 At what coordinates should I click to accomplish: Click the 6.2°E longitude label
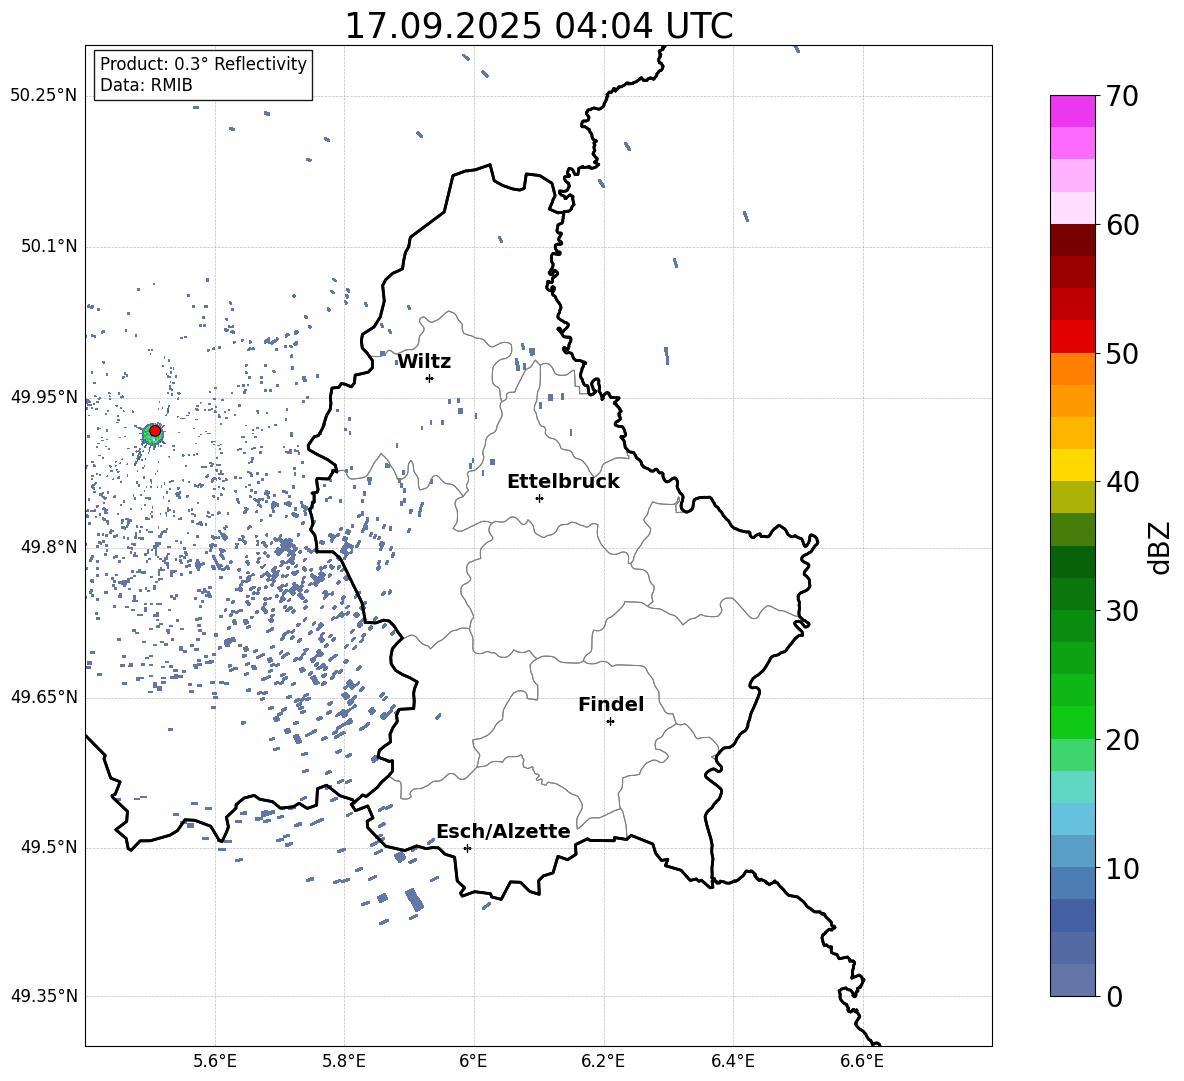click(x=603, y=1061)
